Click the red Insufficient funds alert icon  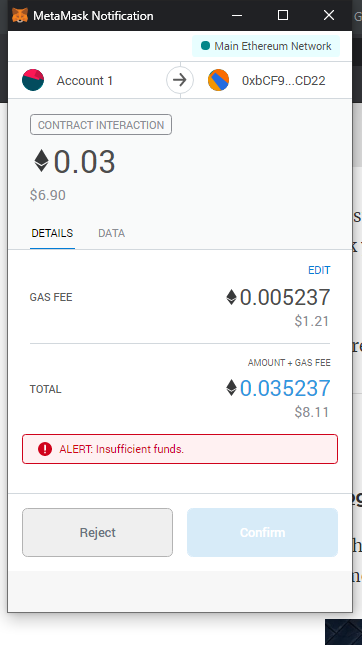pyautogui.click(x=45, y=449)
